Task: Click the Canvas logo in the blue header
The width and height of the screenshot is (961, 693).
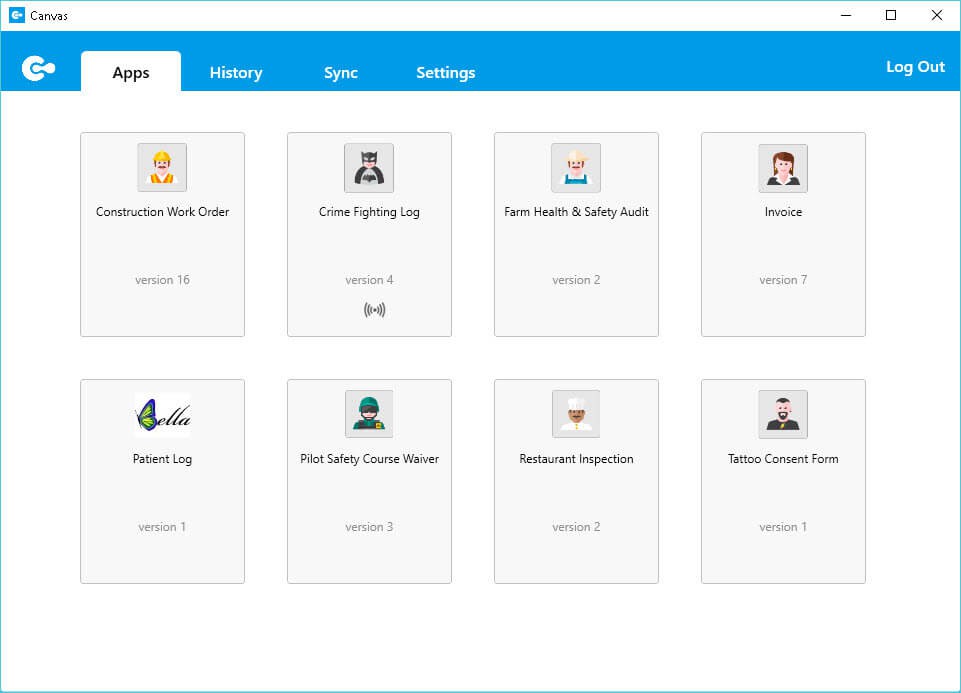Action: (38, 68)
